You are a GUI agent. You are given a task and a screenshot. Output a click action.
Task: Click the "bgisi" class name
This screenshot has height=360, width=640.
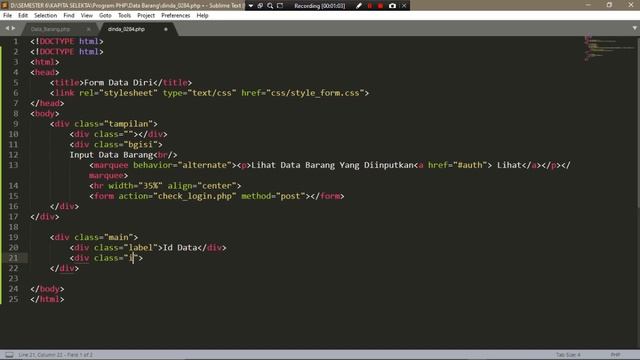141,144
